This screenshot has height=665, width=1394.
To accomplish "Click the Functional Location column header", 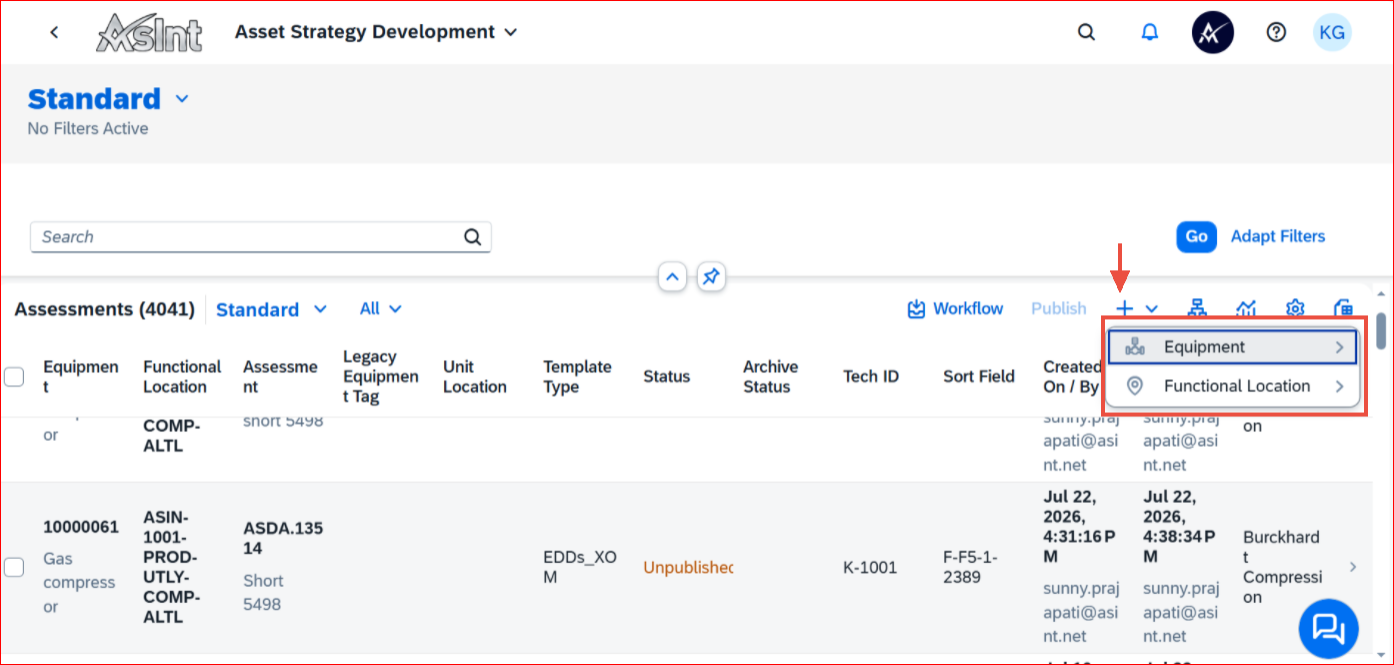I will [182, 377].
